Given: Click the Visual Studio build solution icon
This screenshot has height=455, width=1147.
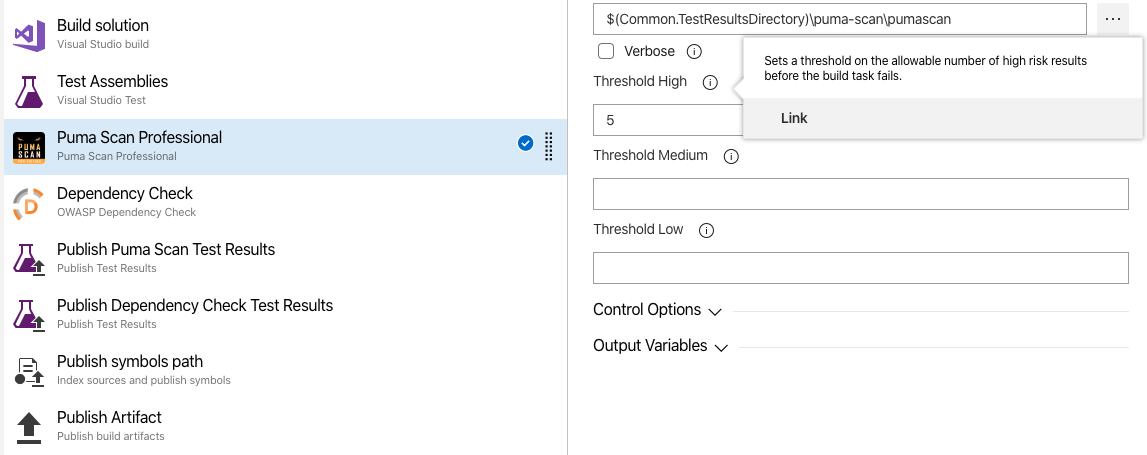Looking at the screenshot, I should click(29, 35).
